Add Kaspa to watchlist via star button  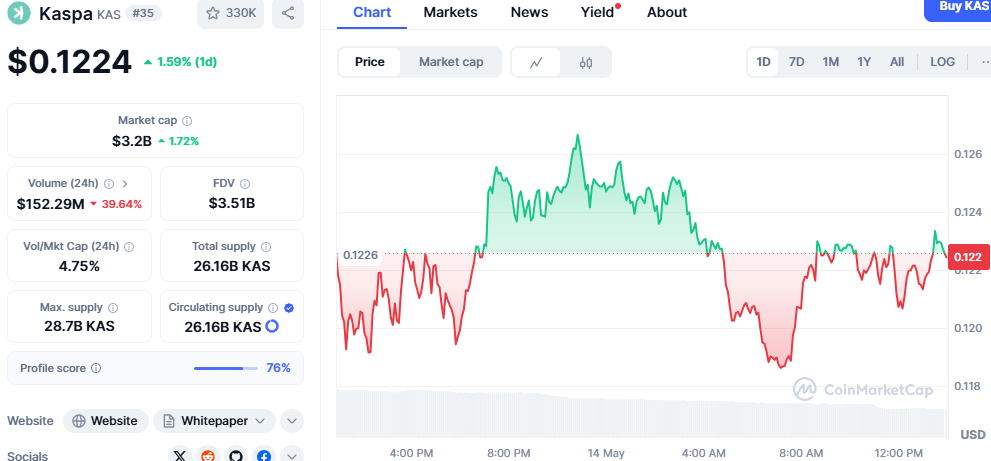[x=231, y=13]
